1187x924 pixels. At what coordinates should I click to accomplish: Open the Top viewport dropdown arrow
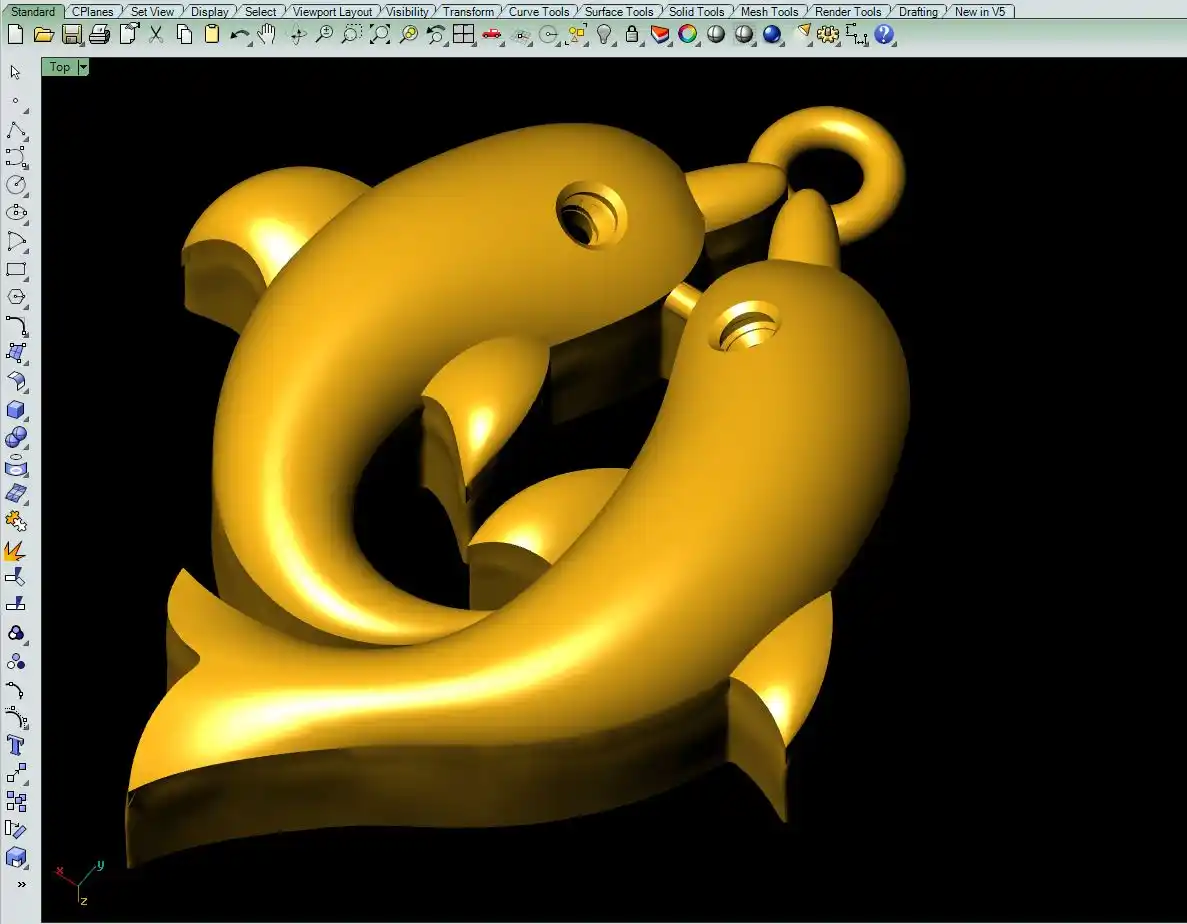click(83, 67)
